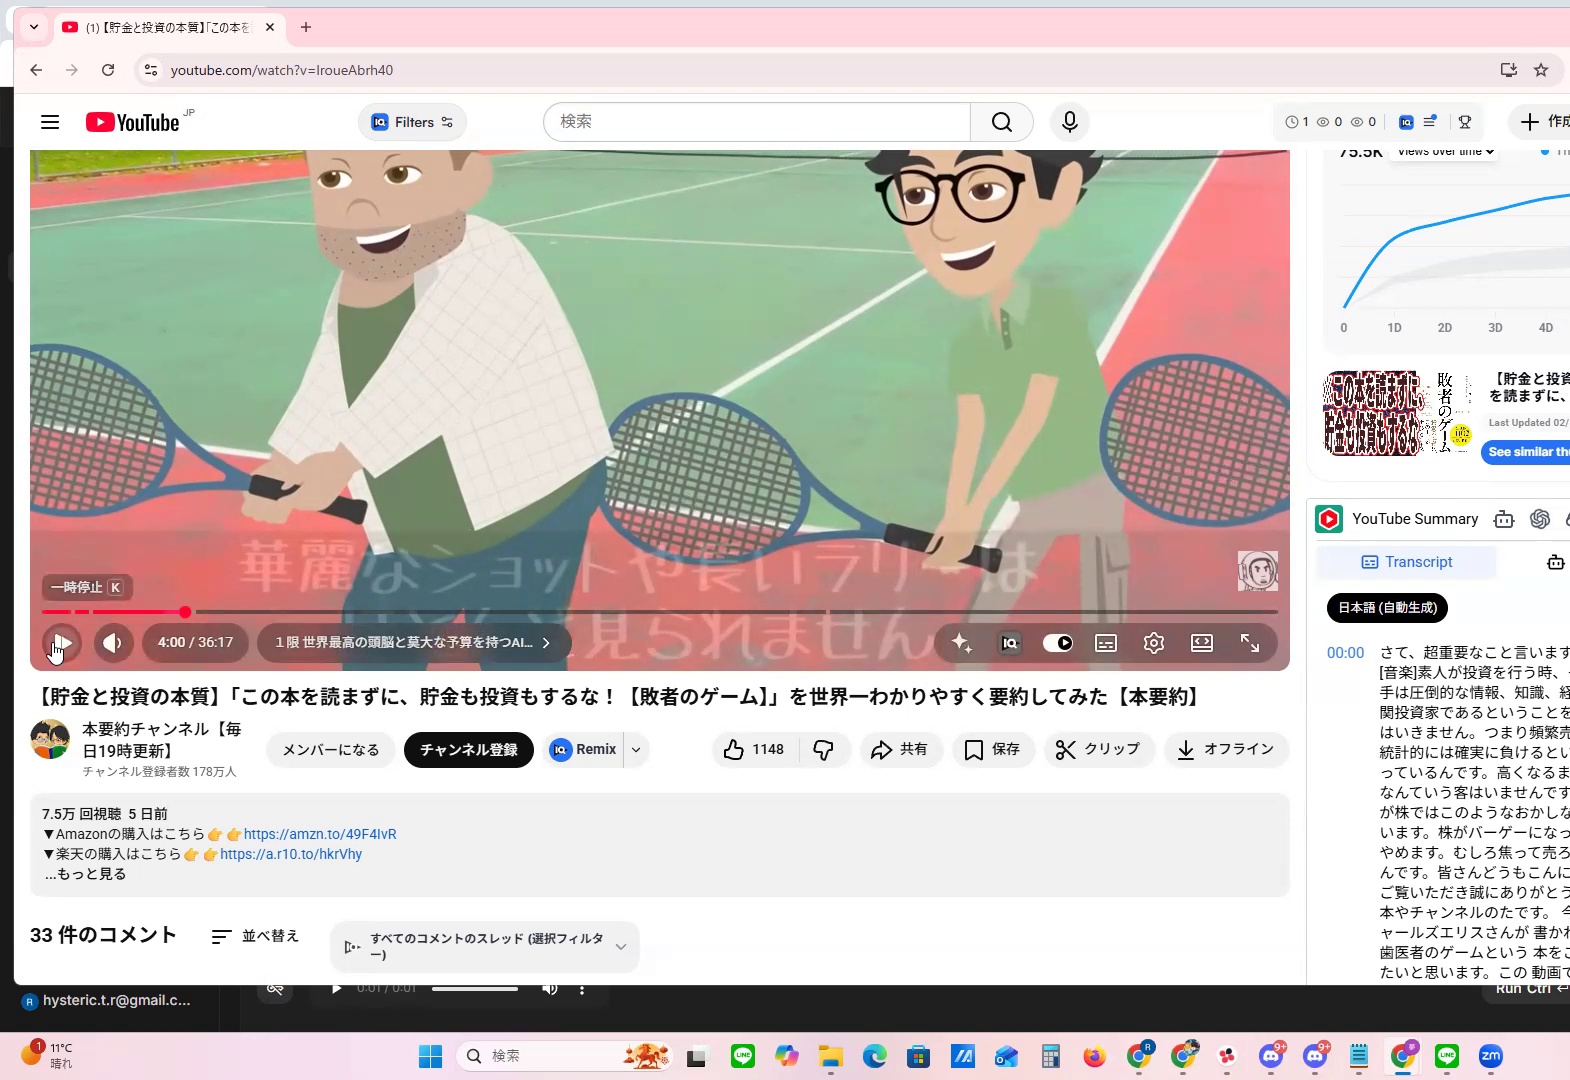The image size is (1570, 1080).
Task: Open the Amazon amzn.to link
Action: [320, 834]
